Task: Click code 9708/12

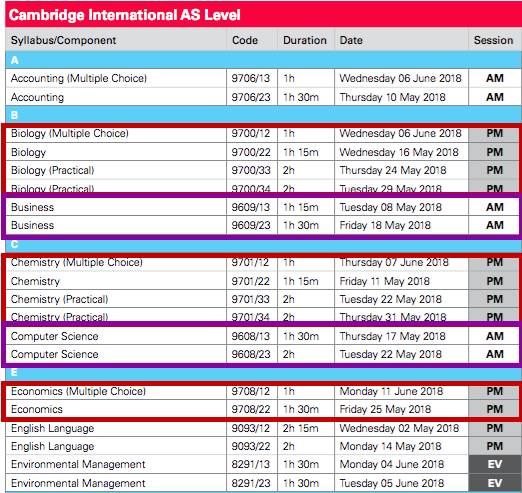Action: click(251, 391)
